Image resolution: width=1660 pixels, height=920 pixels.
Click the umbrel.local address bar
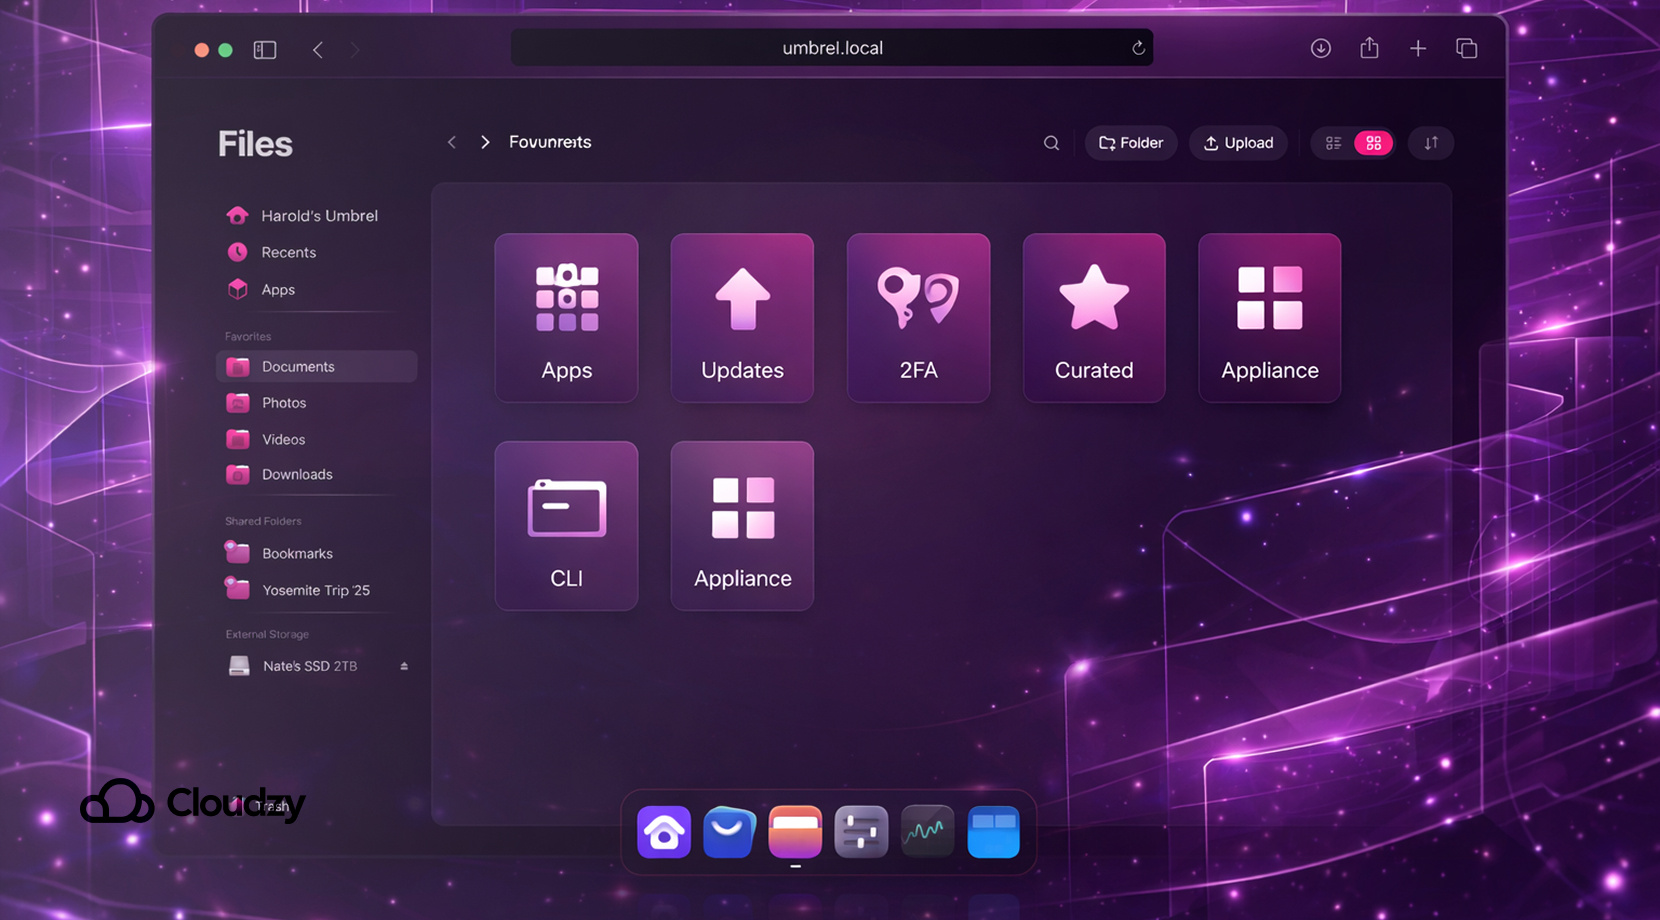click(x=831, y=47)
